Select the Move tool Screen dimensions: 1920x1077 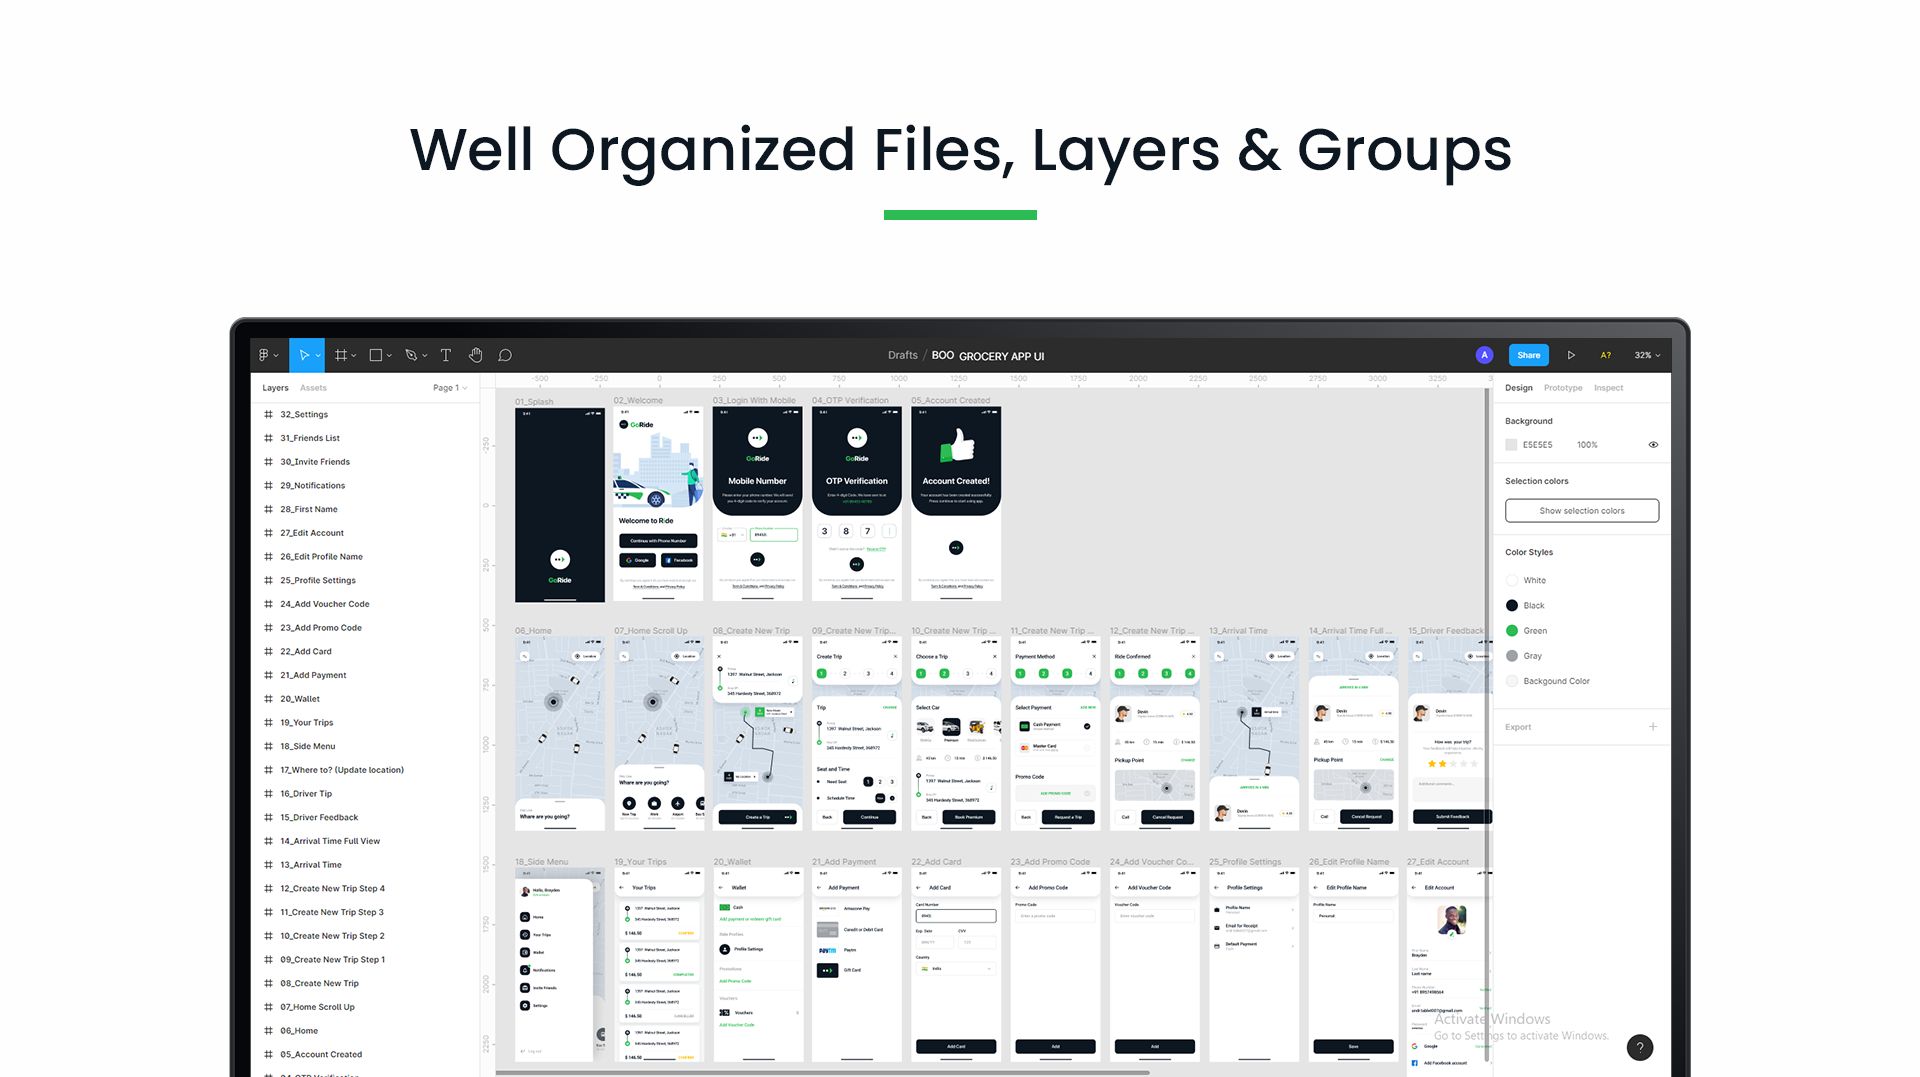304,355
